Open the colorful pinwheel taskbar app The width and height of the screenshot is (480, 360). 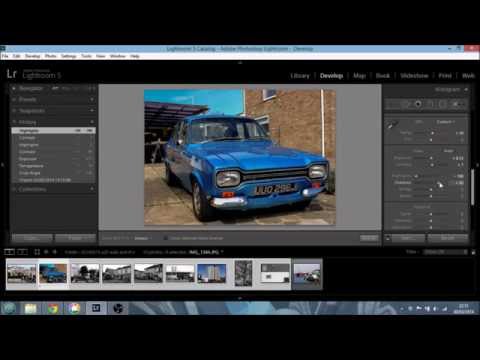[x=74, y=308]
